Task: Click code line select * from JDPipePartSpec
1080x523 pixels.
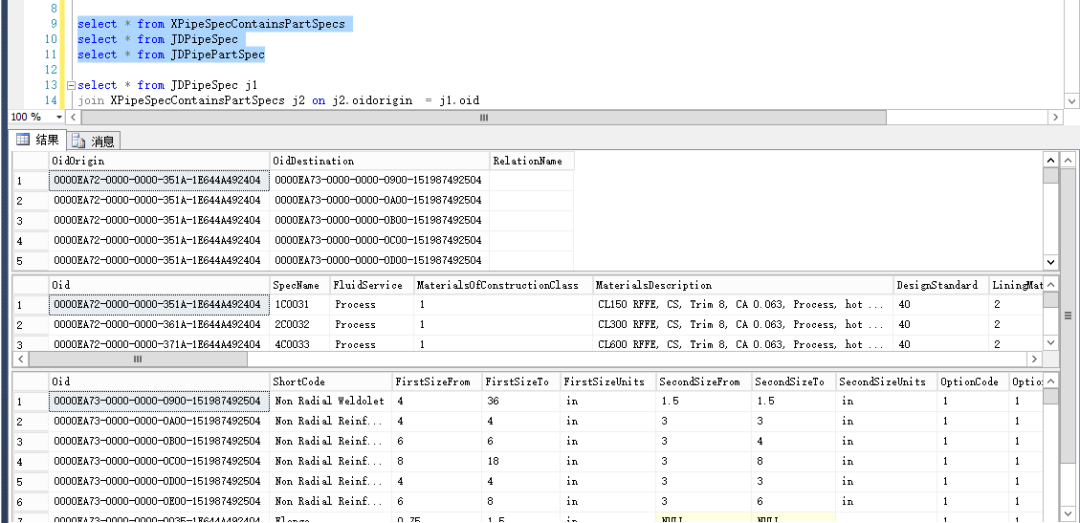Action: (171, 54)
